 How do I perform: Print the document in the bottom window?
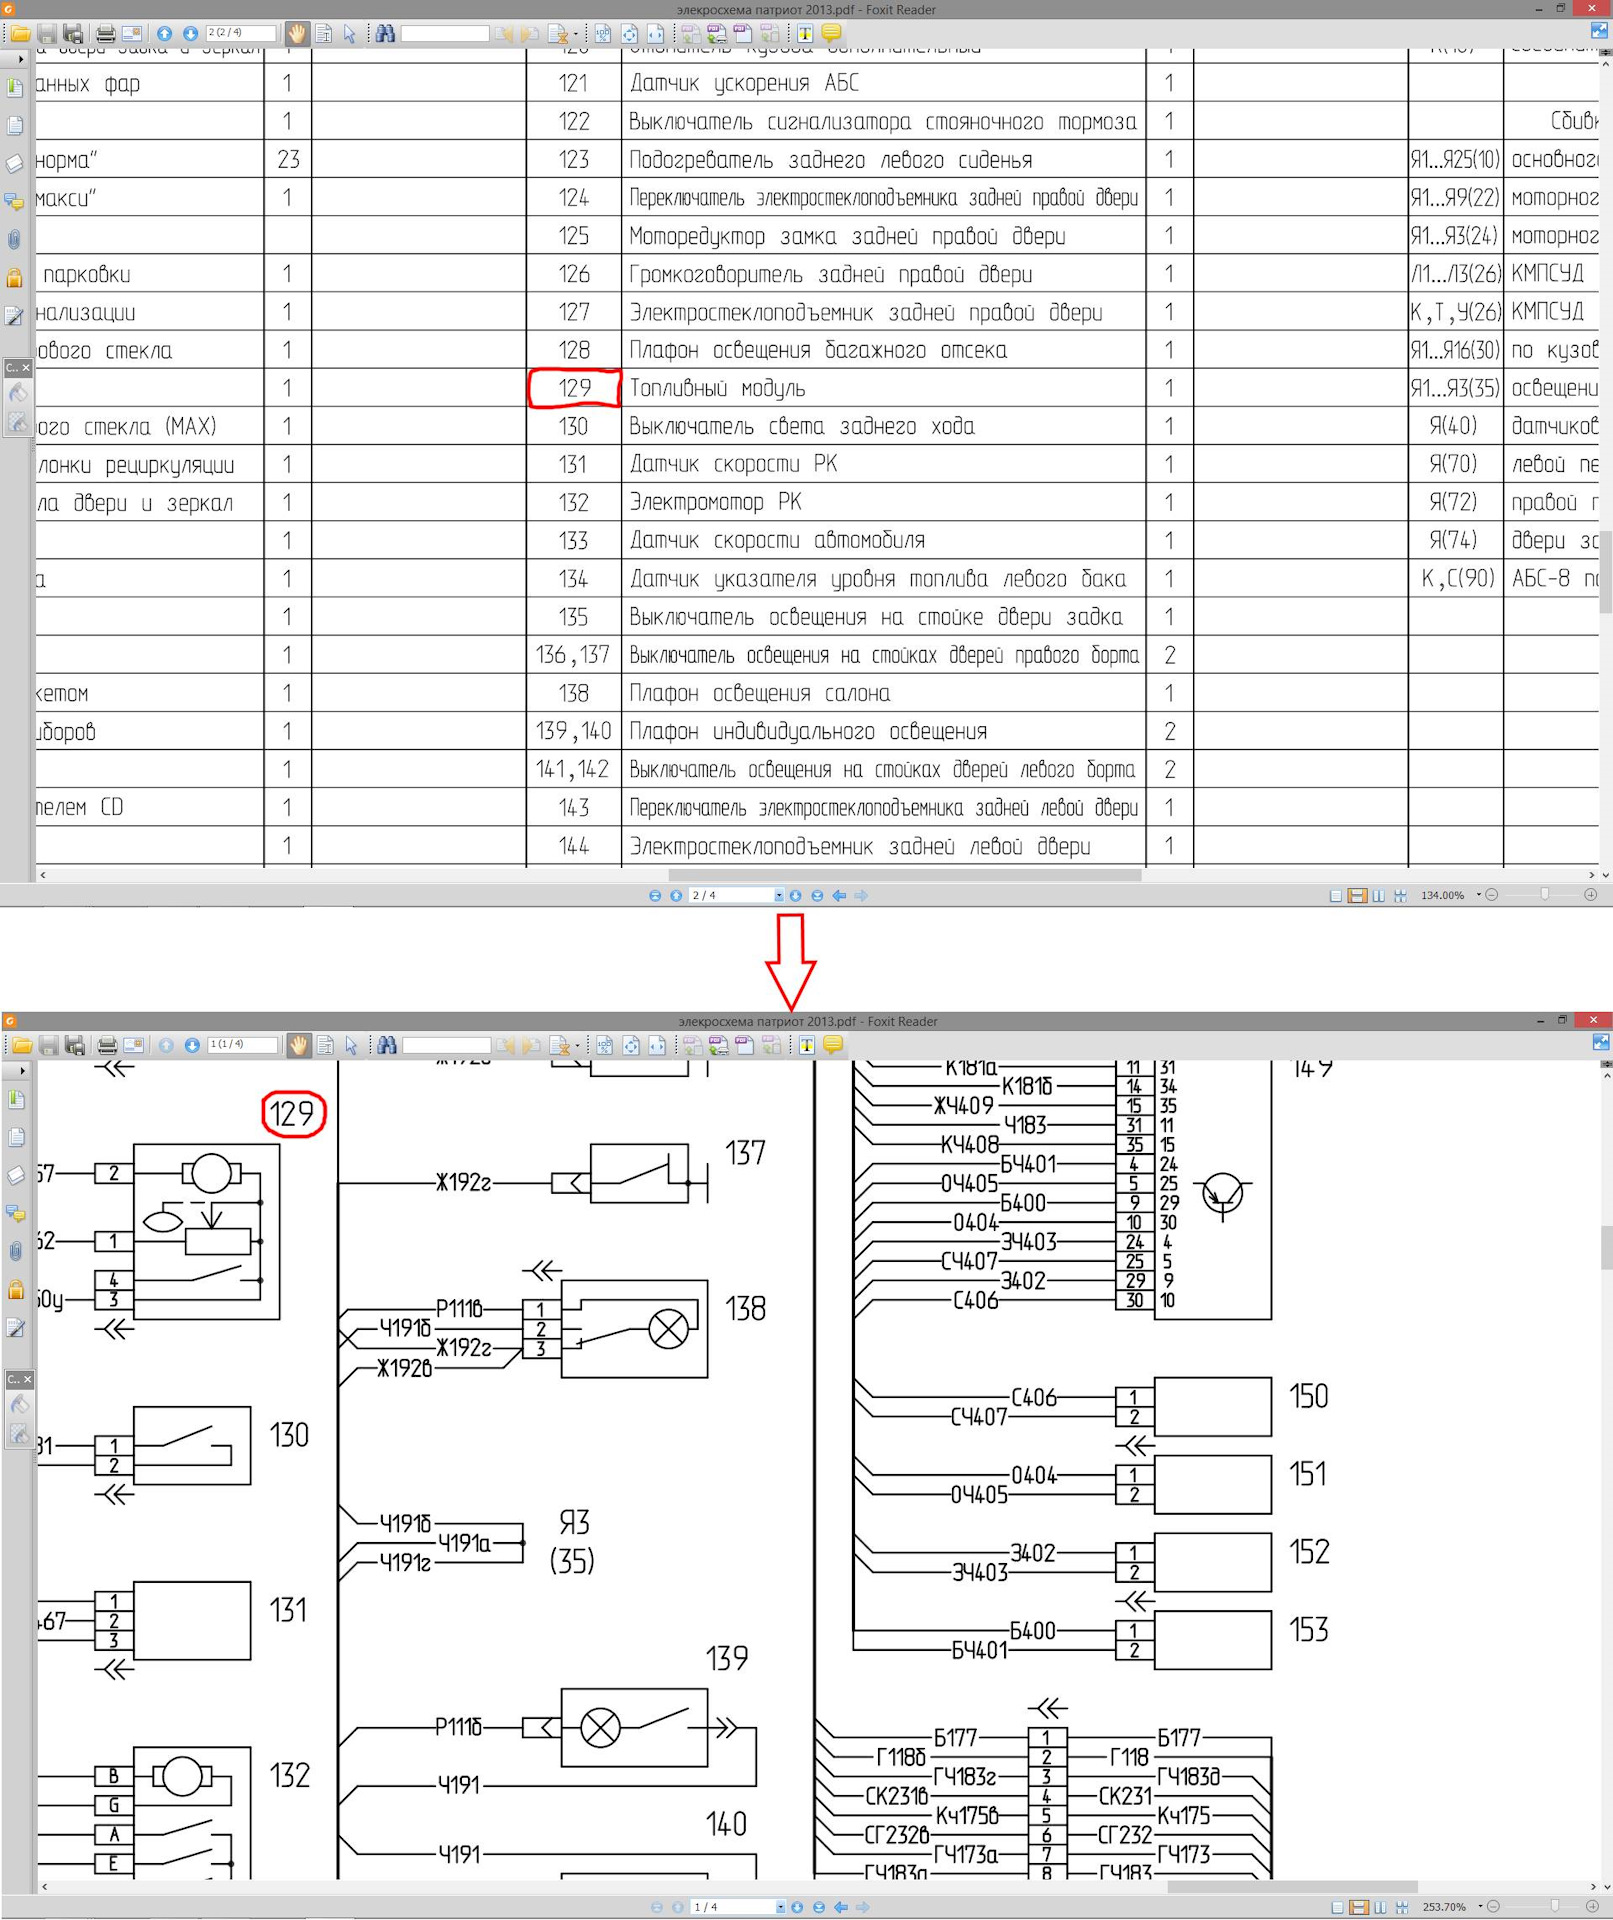pyautogui.click(x=107, y=1046)
